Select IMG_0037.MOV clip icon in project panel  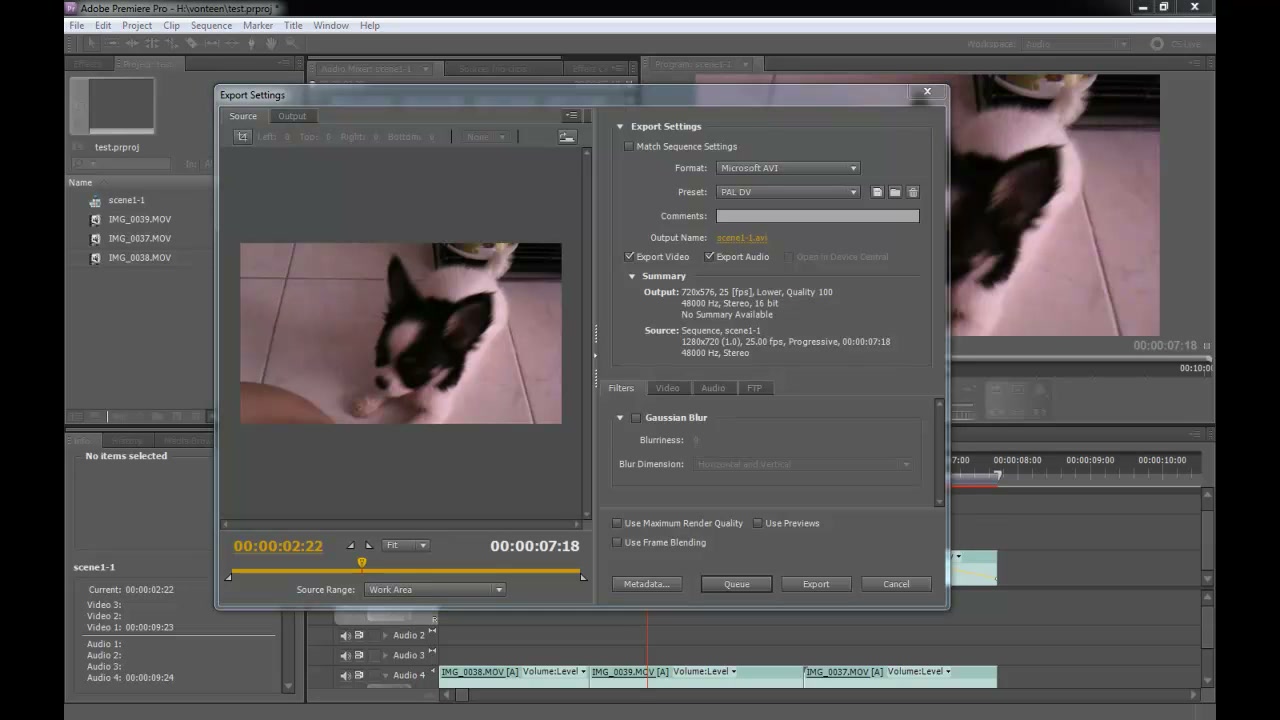pos(95,239)
